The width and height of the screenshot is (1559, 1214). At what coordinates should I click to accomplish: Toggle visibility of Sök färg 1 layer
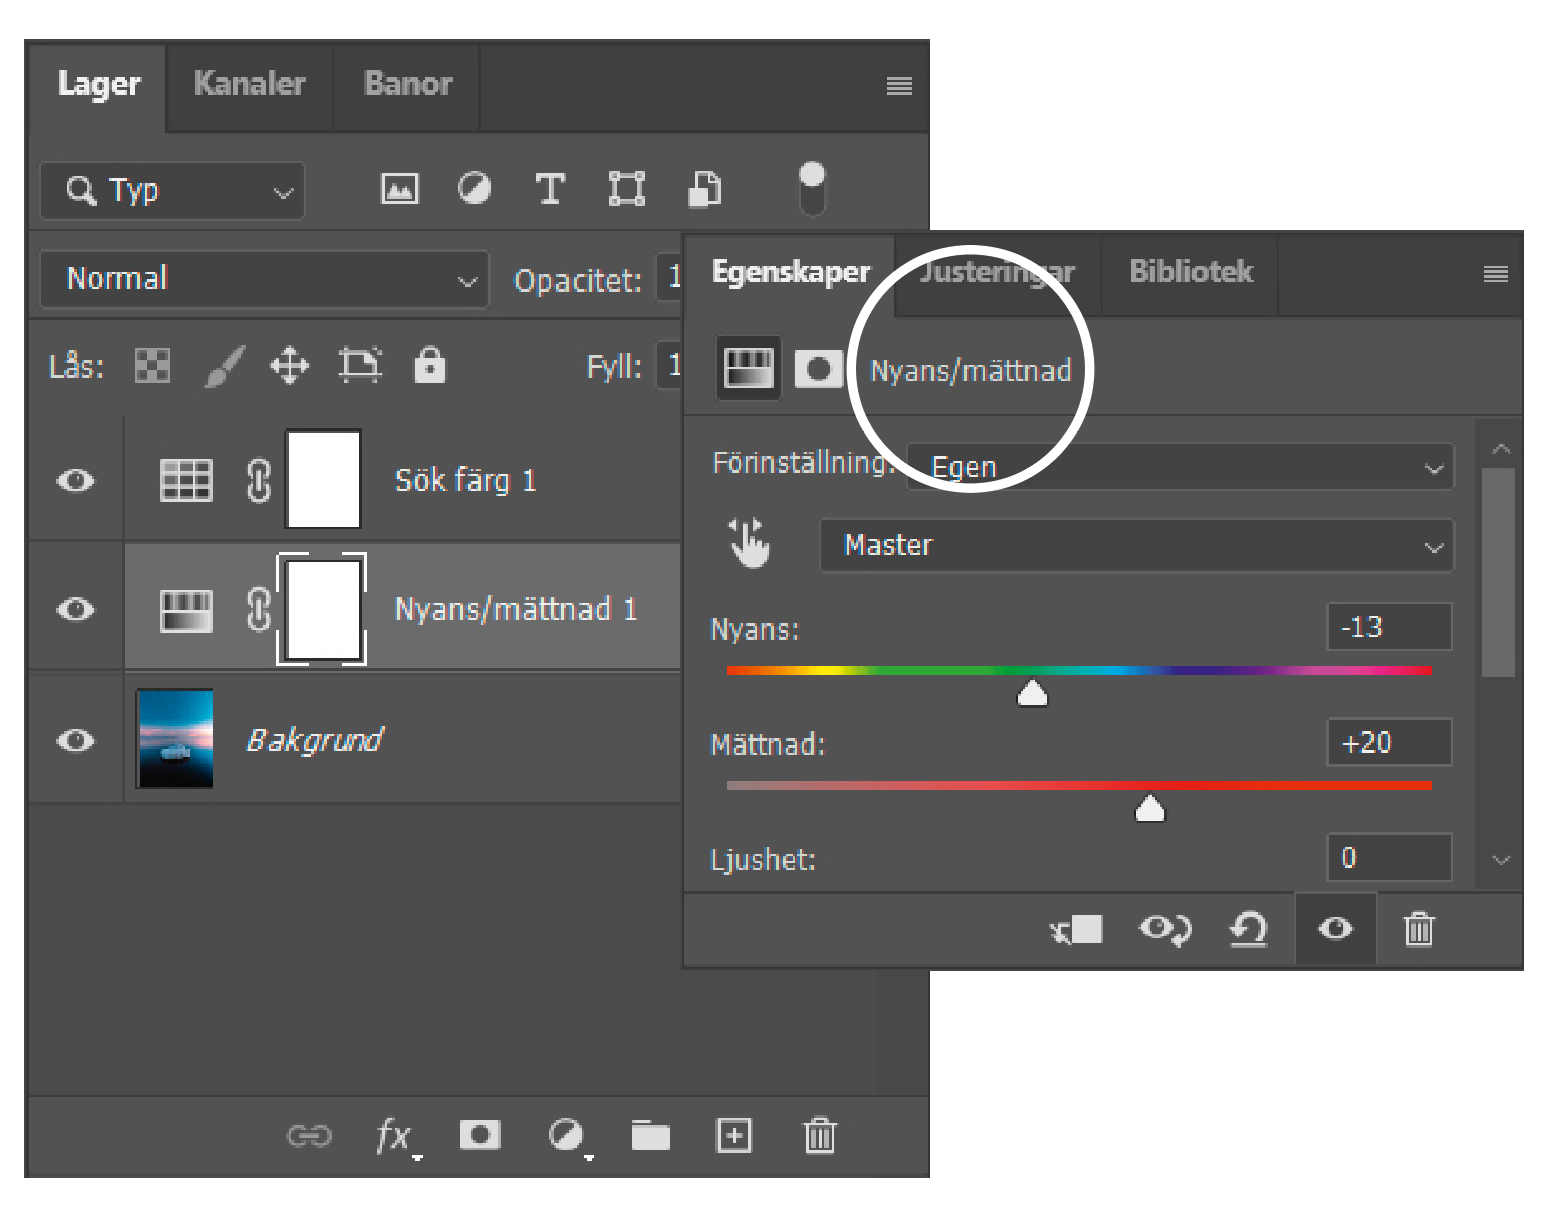[76, 481]
